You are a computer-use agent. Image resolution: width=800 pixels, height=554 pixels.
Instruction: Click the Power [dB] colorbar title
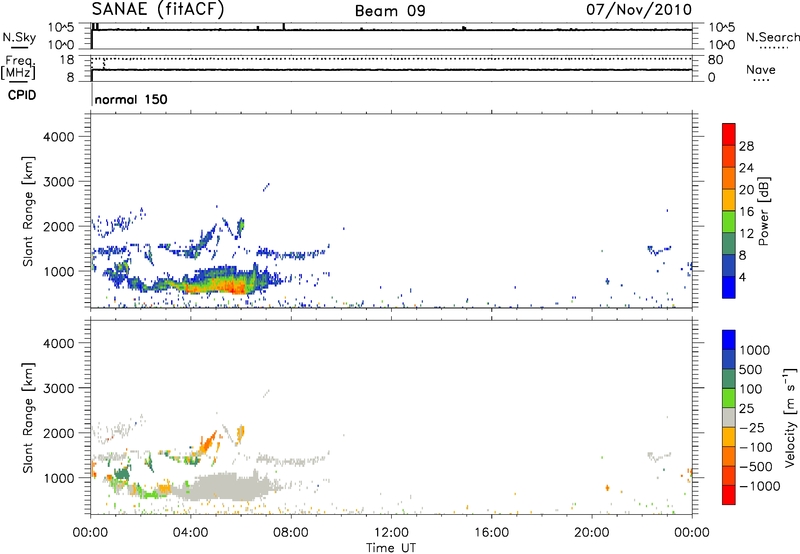point(764,211)
